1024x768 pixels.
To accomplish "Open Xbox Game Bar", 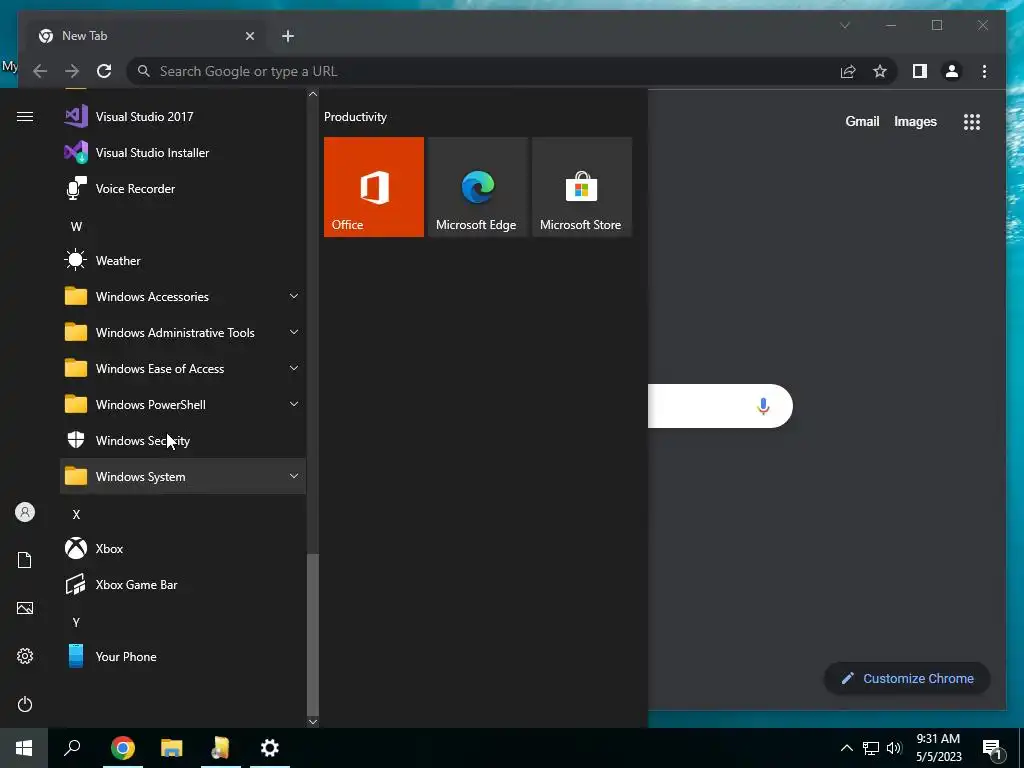I will click(183, 584).
